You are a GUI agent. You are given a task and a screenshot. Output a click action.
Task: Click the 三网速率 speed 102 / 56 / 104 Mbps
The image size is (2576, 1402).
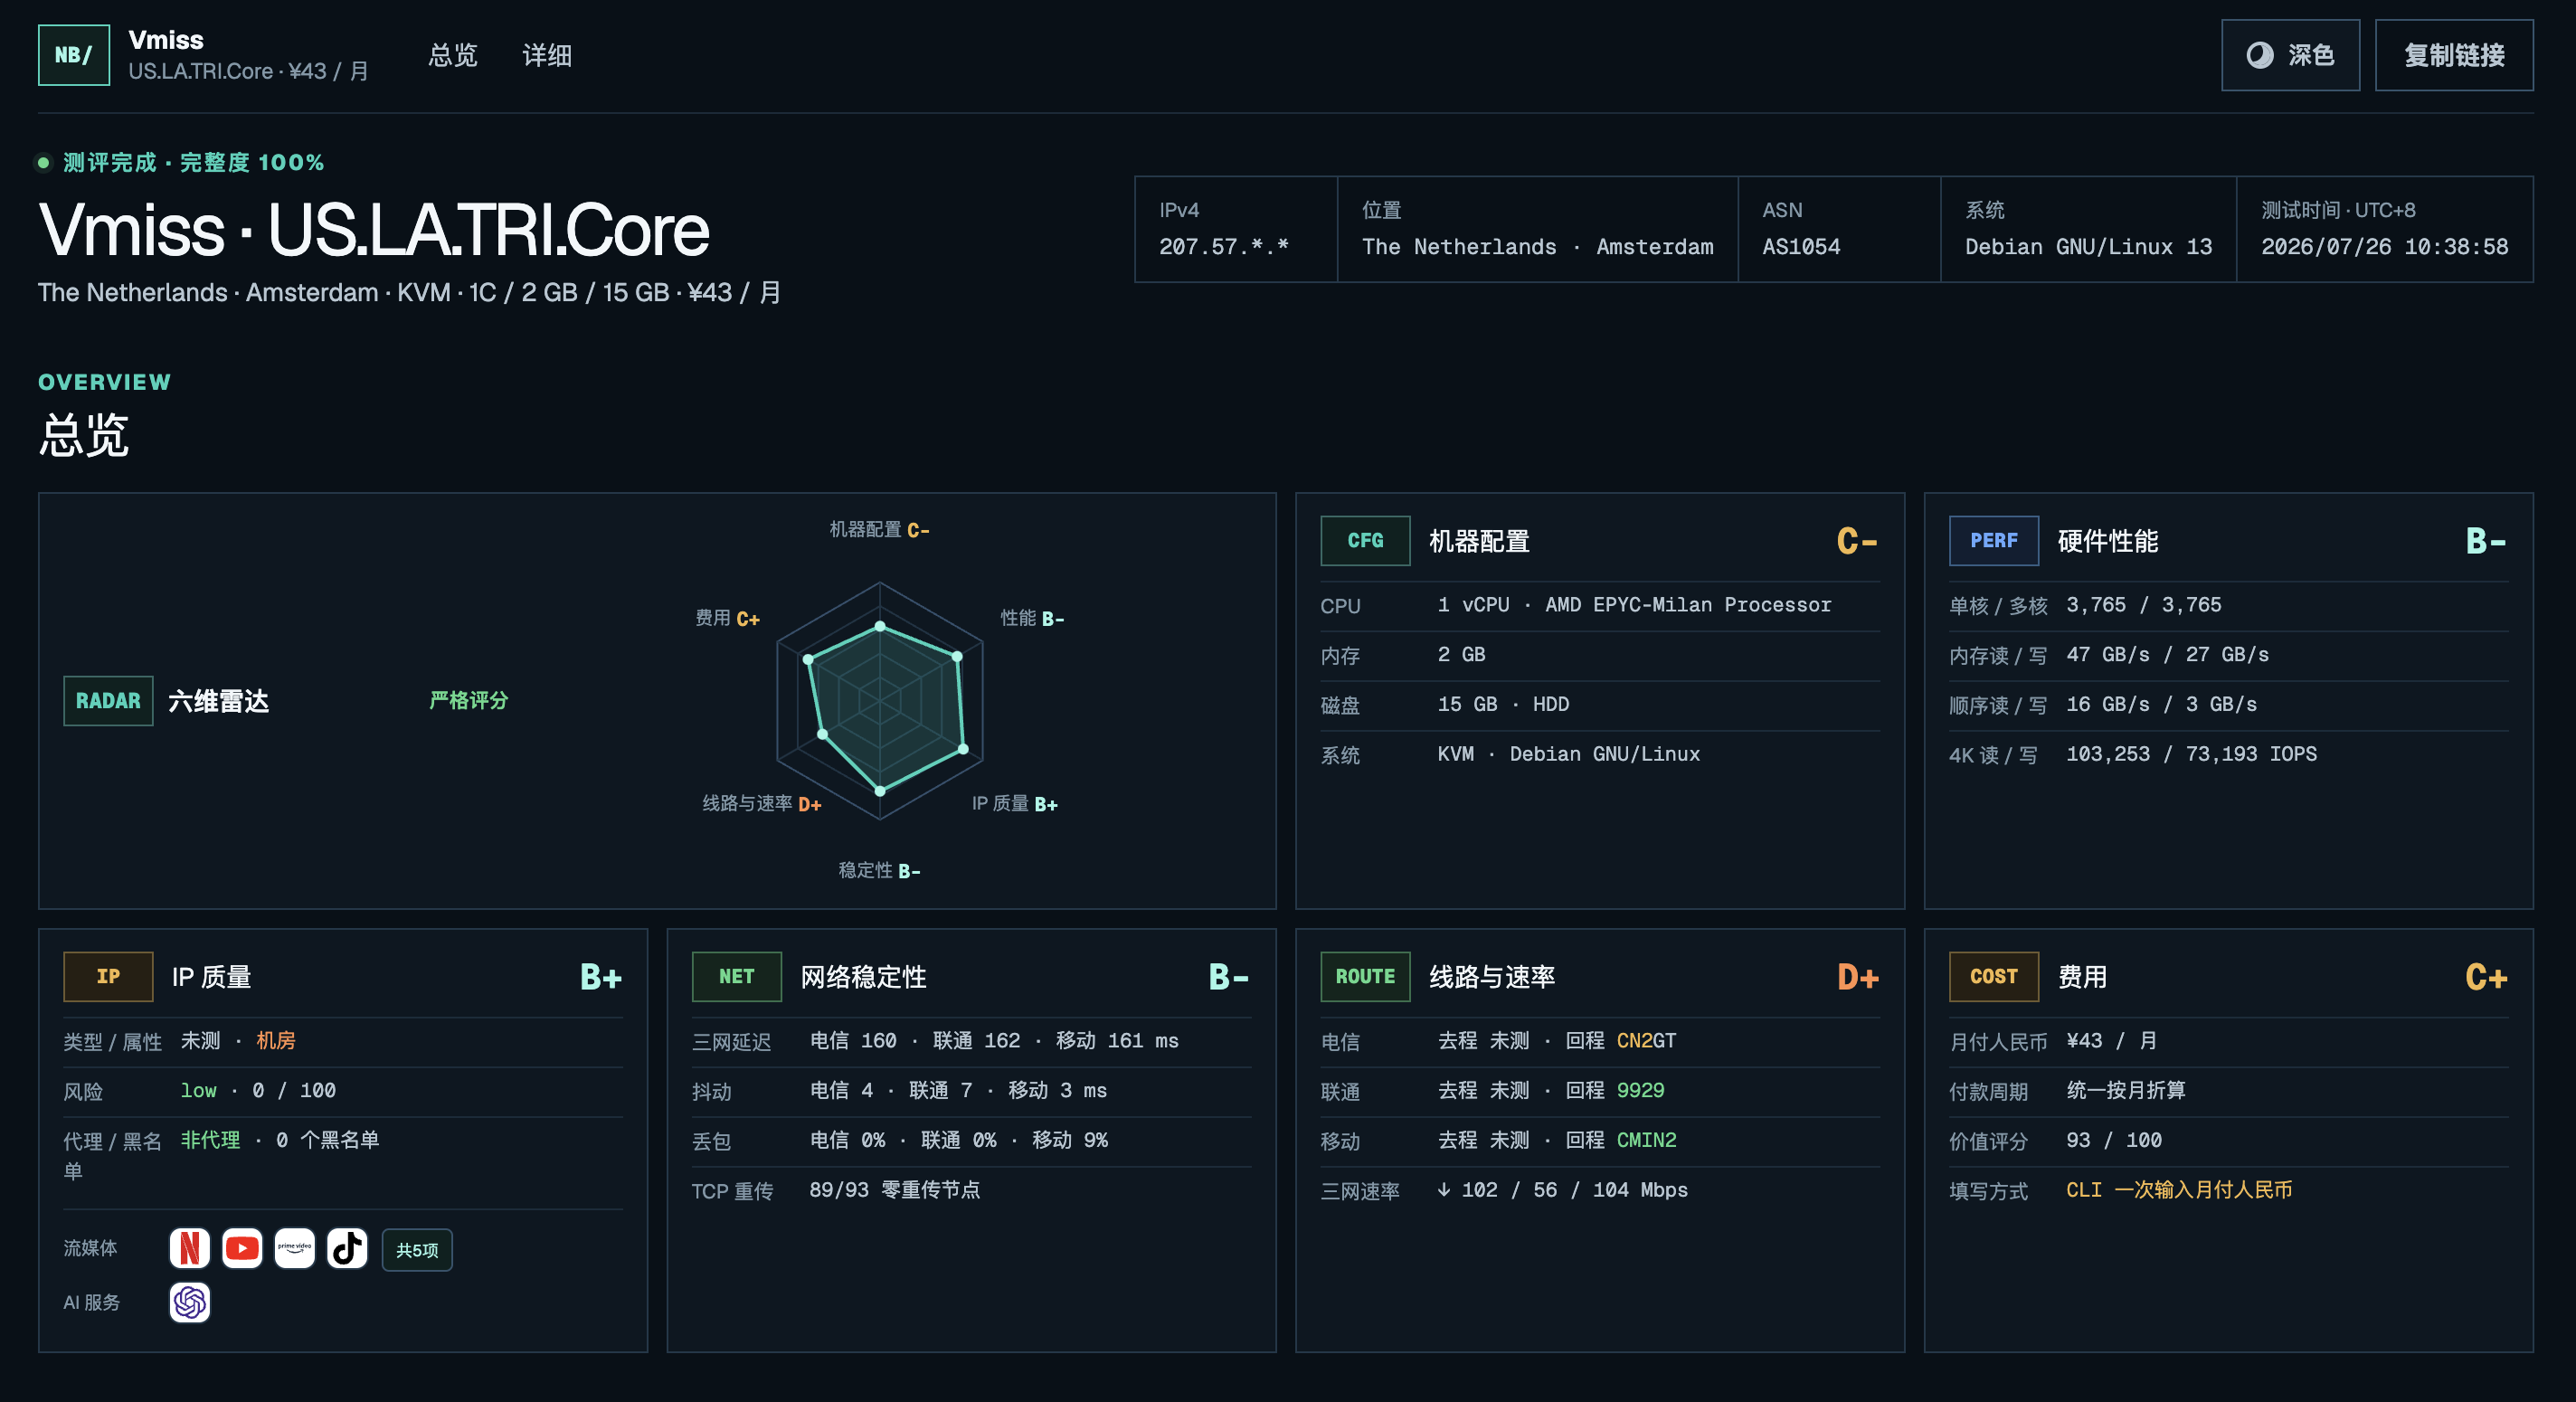[x=1562, y=1190]
